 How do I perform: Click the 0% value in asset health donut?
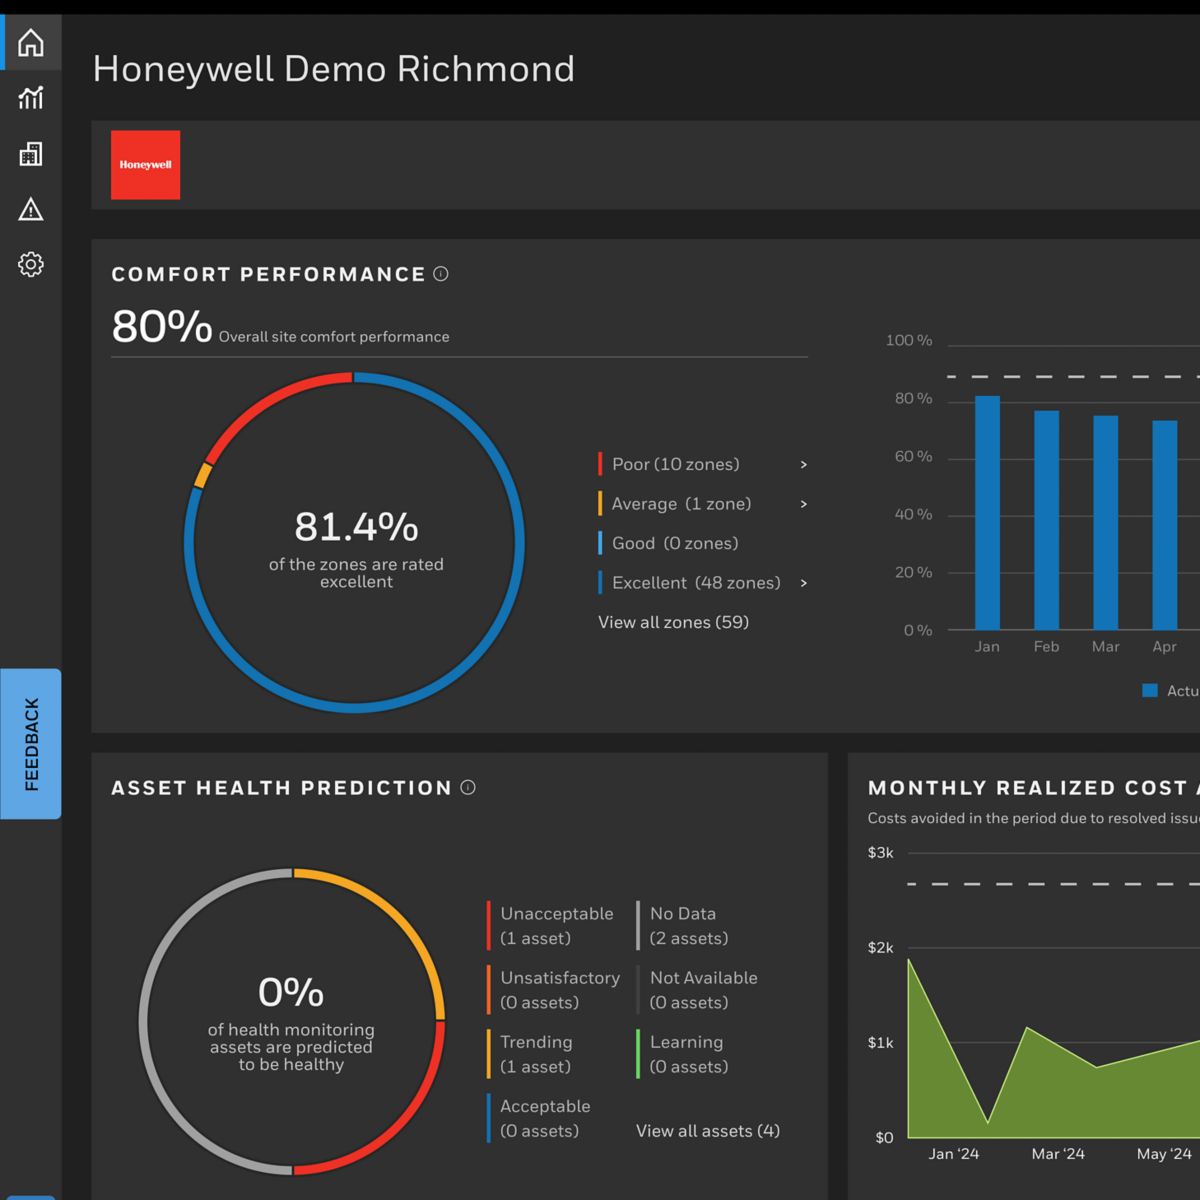coord(291,993)
